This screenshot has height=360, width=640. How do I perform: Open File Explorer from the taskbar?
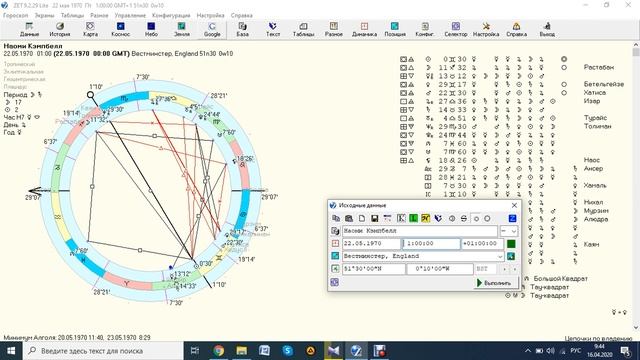click(242, 351)
